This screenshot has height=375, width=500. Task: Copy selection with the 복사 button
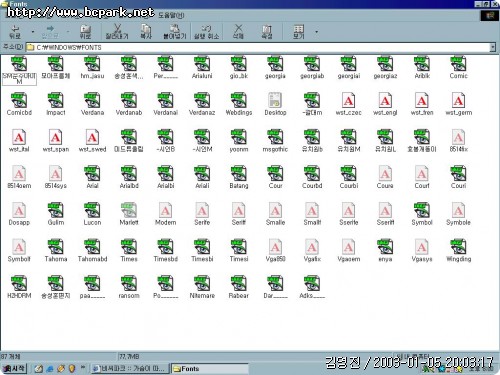pos(146,32)
